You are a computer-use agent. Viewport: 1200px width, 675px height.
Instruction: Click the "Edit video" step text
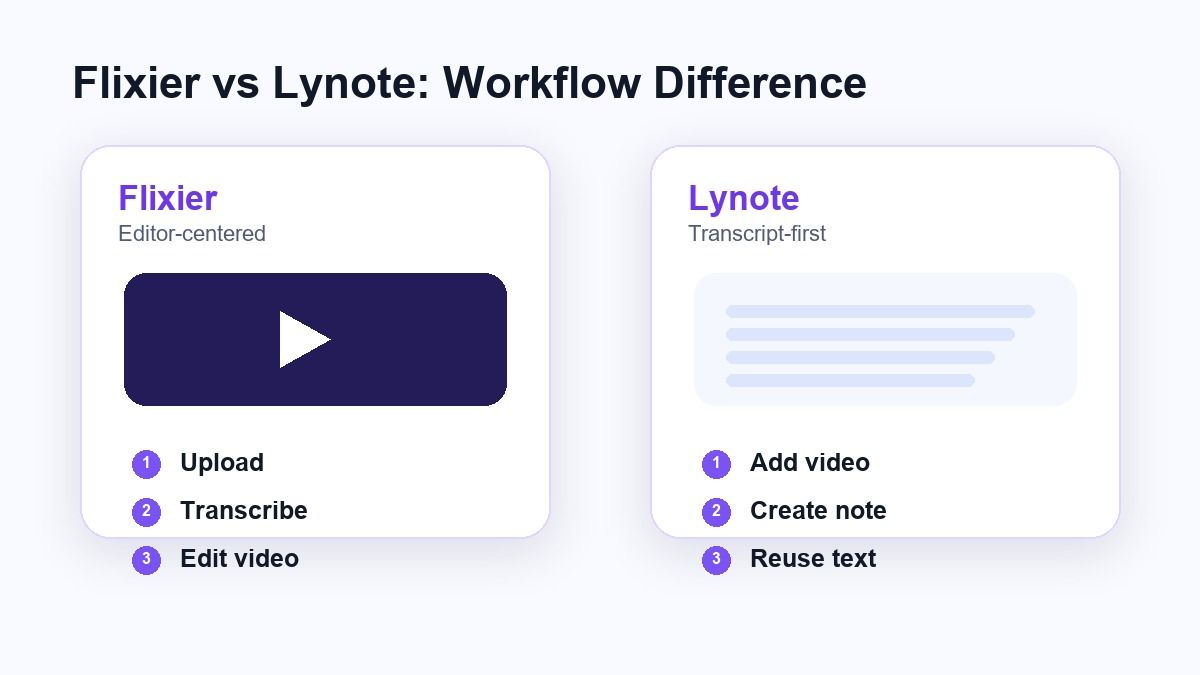pyautogui.click(x=239, y=559)
